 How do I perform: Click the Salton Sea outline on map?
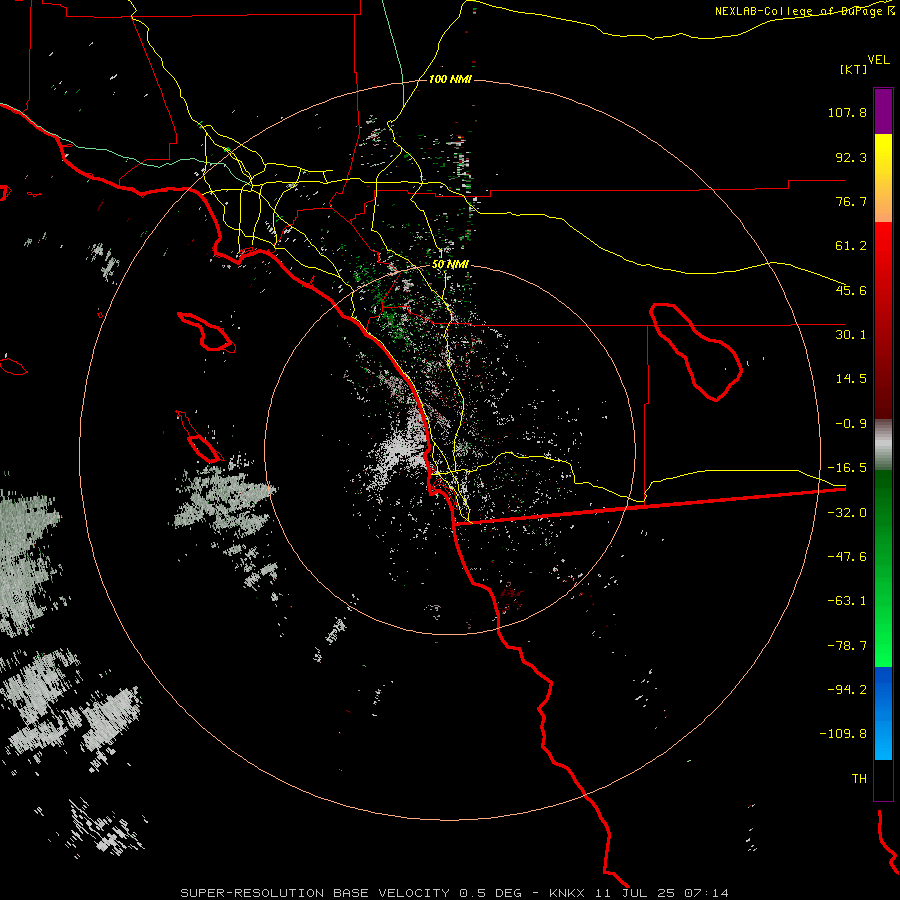[696, 351]
